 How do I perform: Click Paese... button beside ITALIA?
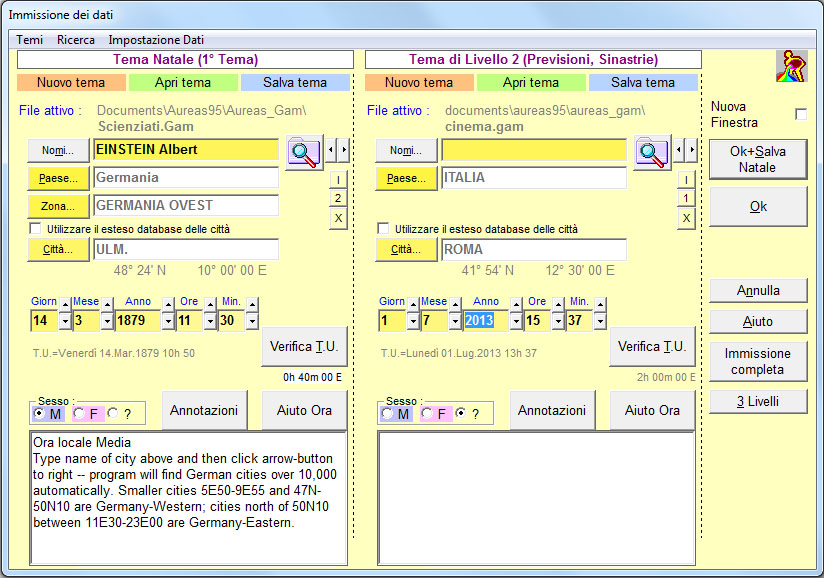point(406,178)
